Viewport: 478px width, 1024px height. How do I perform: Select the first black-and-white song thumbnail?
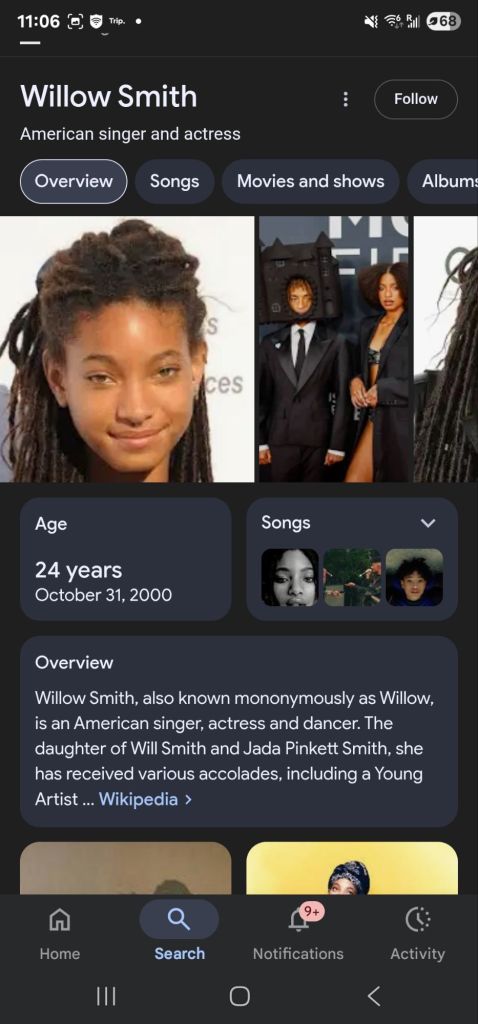click(x=290, y=577)
